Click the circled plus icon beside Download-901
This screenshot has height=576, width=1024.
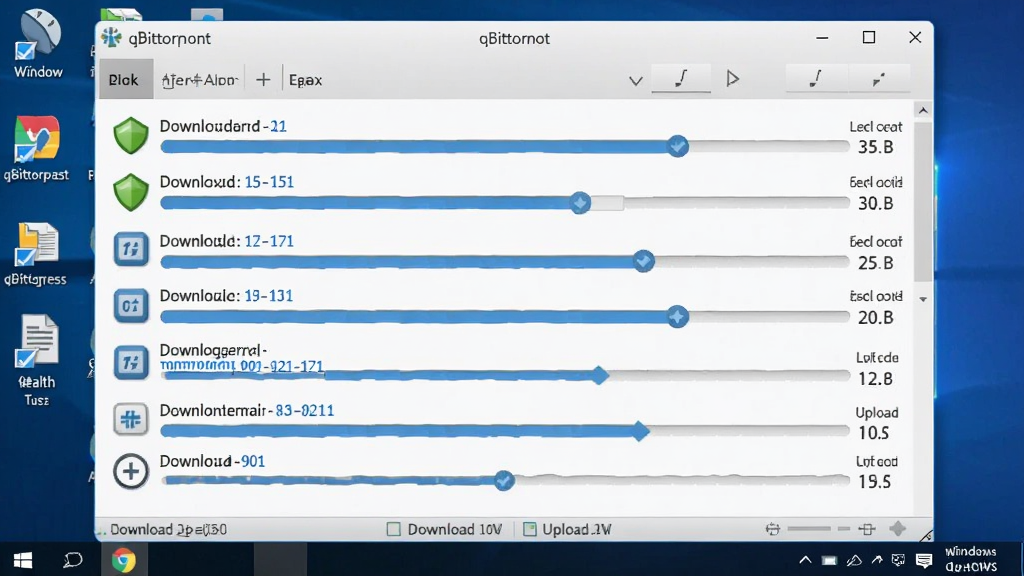pyautogui.click(x=131, y=472)
